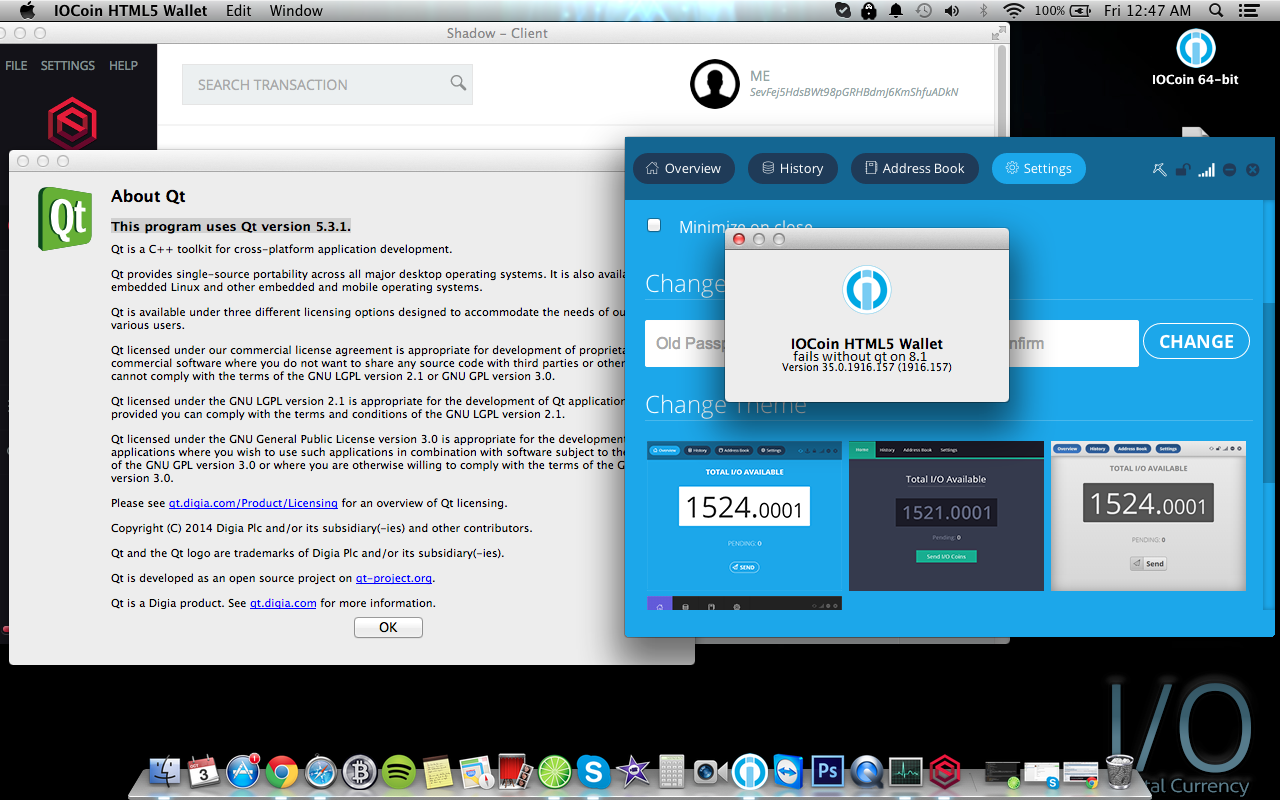
Task: Open Calculator from the dock
Action: click(671, 771)
